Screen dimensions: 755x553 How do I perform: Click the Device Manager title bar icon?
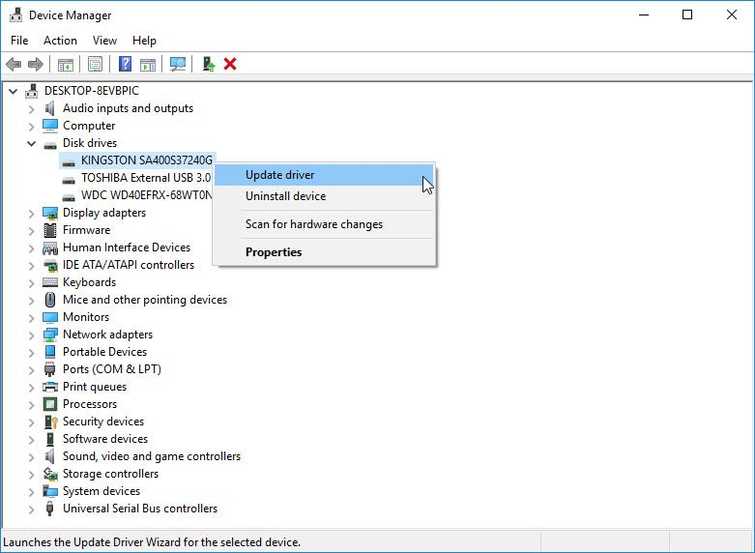click(15, 15)
